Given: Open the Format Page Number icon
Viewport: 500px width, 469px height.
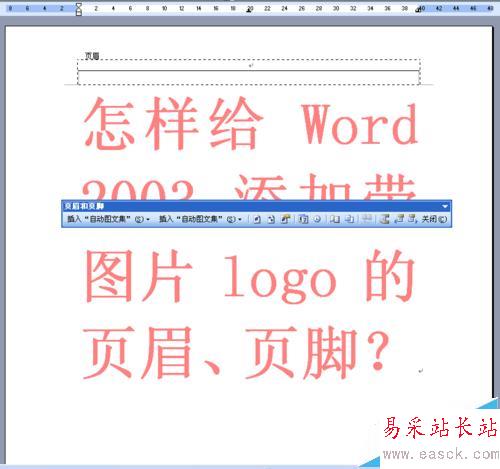Looking at the screenshot, I should click(x=285, y=219).
